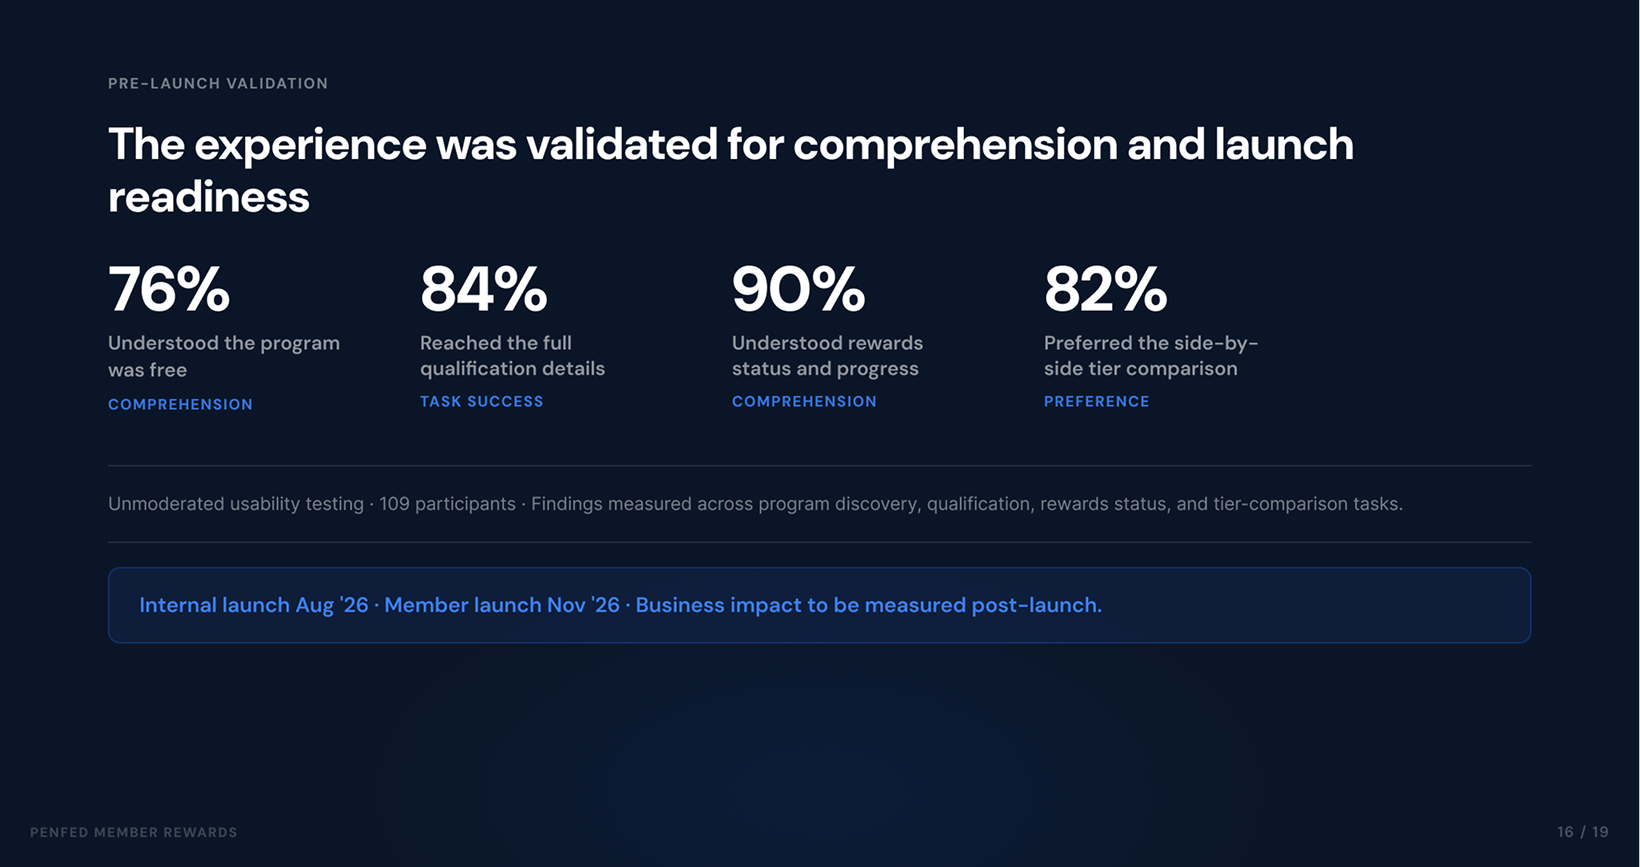Click the TASK SUCCESS tag
Screen dimensions: 1640x867
[482, 401]
